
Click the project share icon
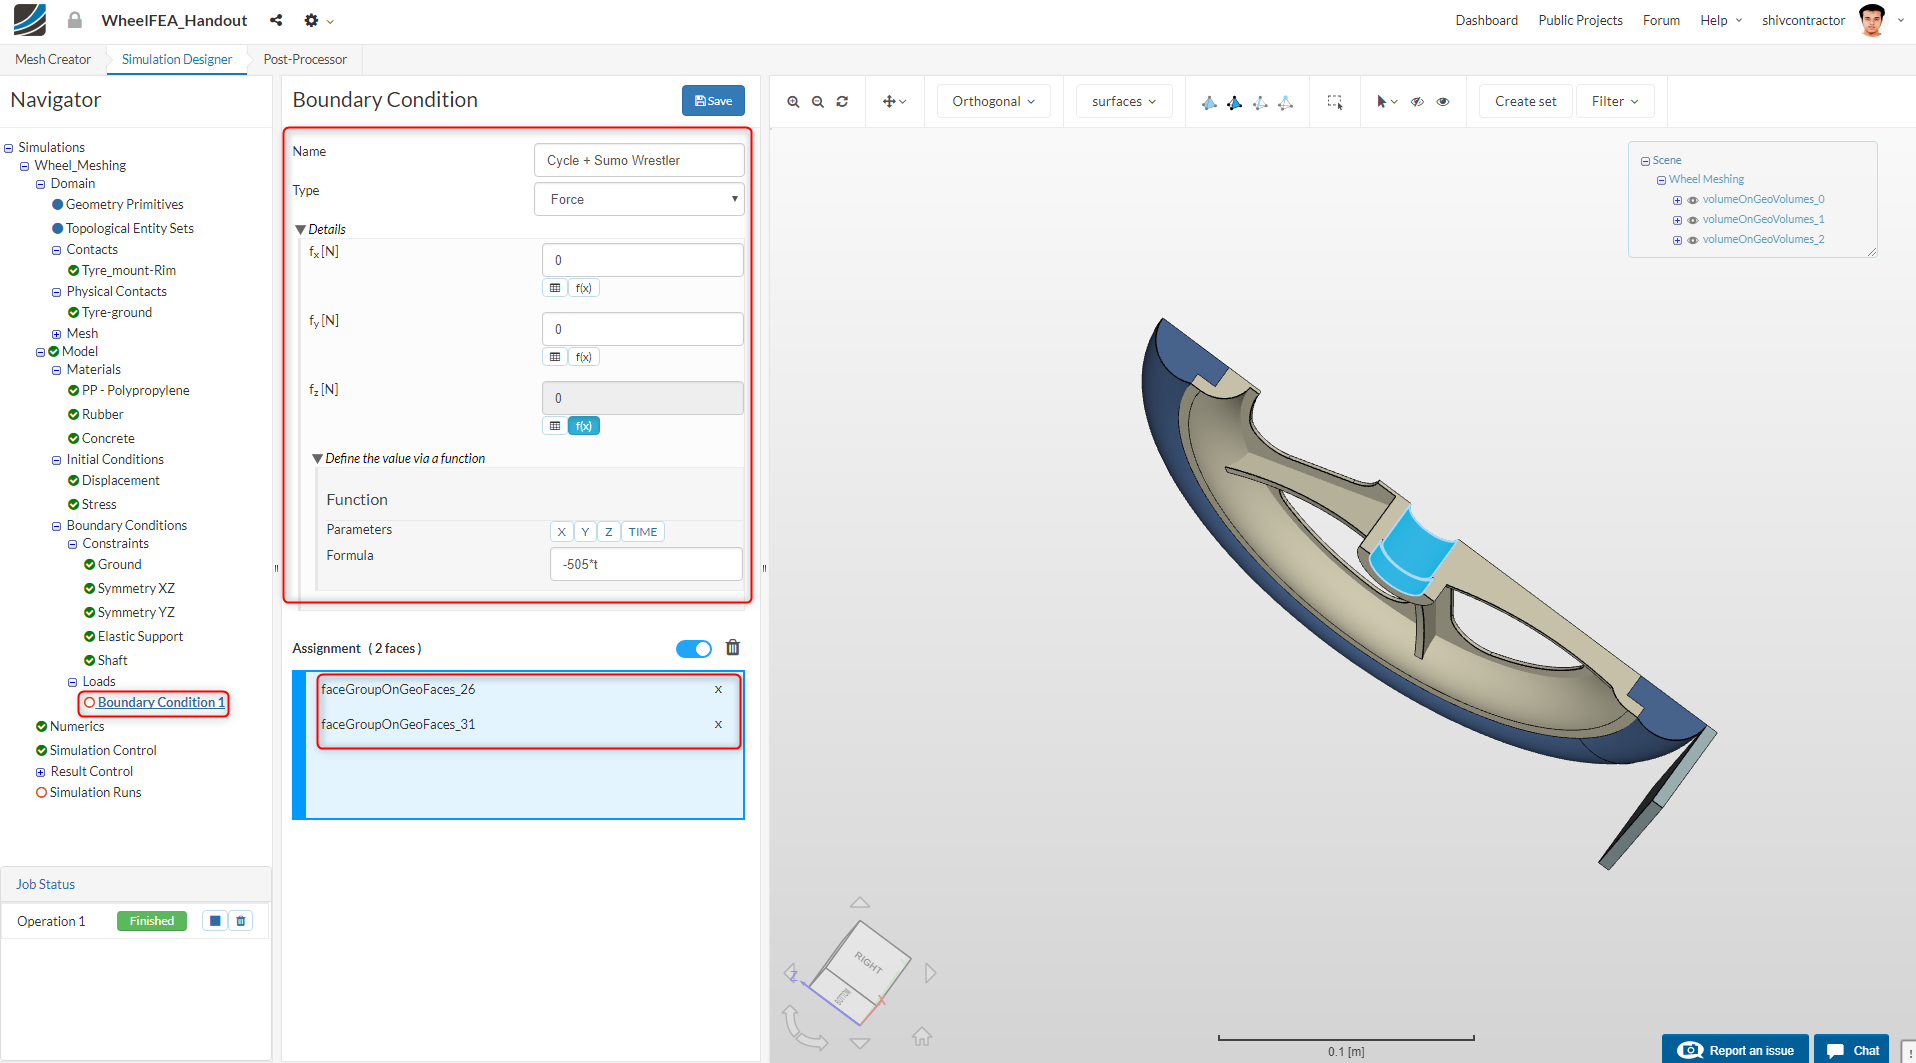[276, 20]
